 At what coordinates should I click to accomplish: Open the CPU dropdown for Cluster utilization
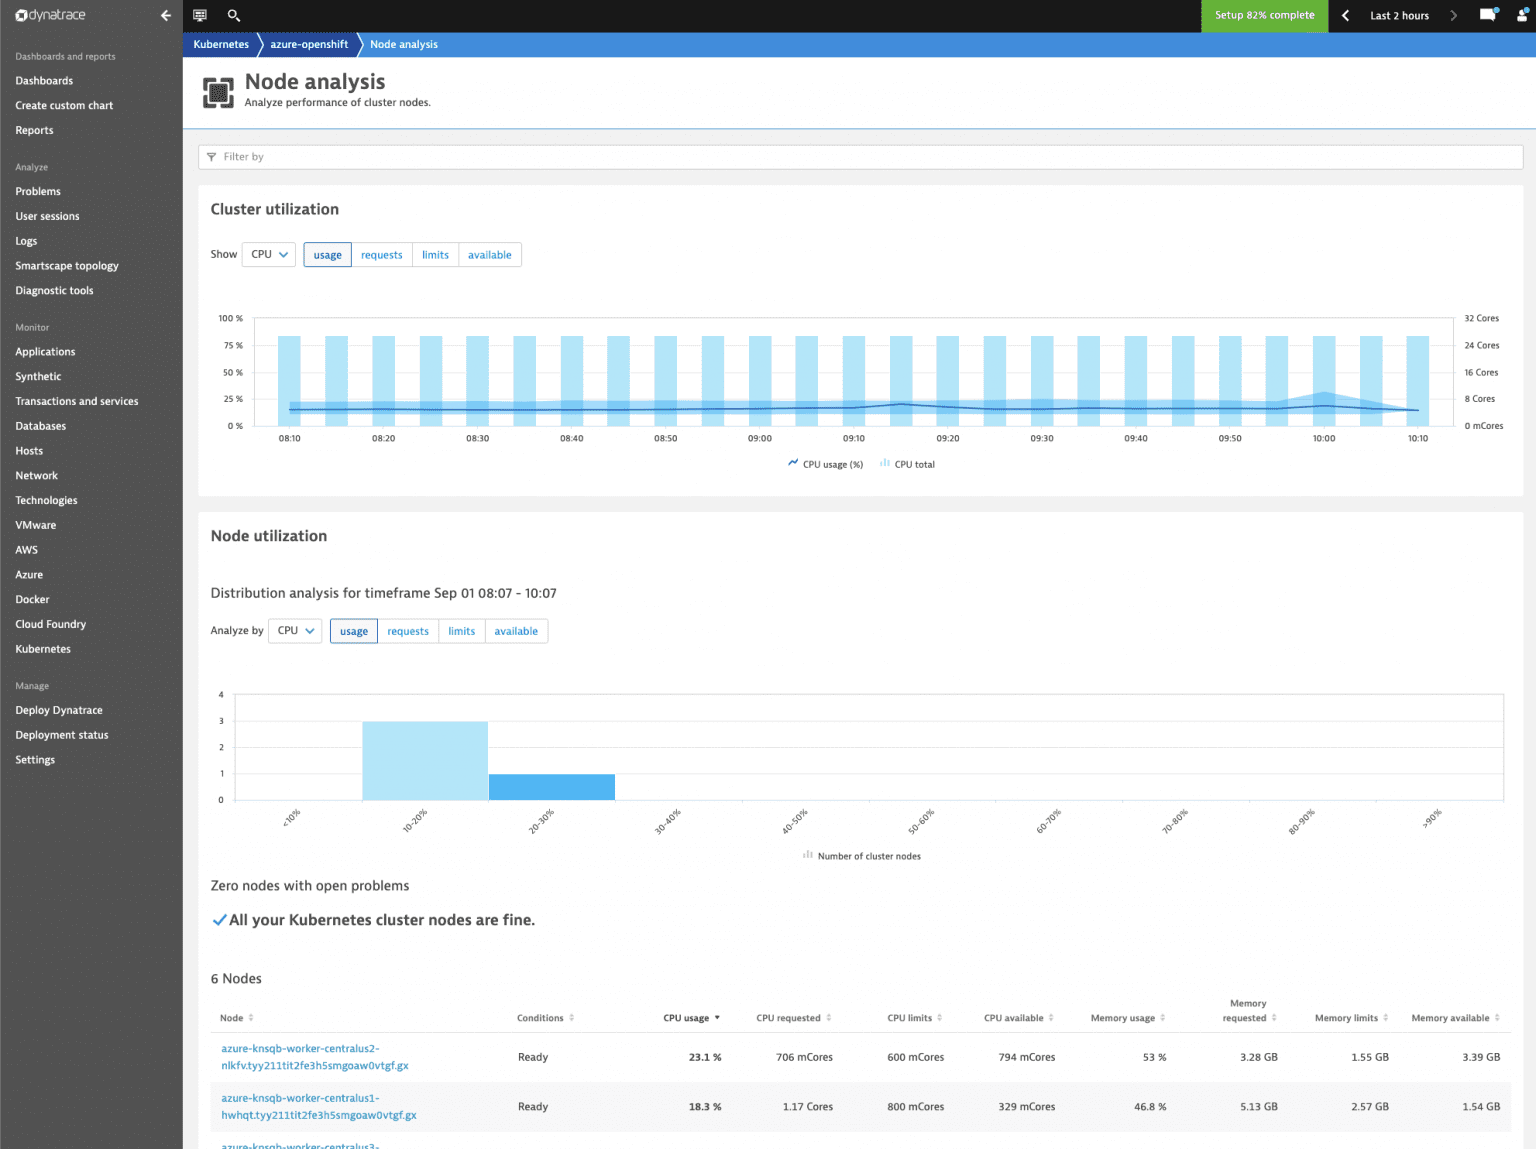268,254
